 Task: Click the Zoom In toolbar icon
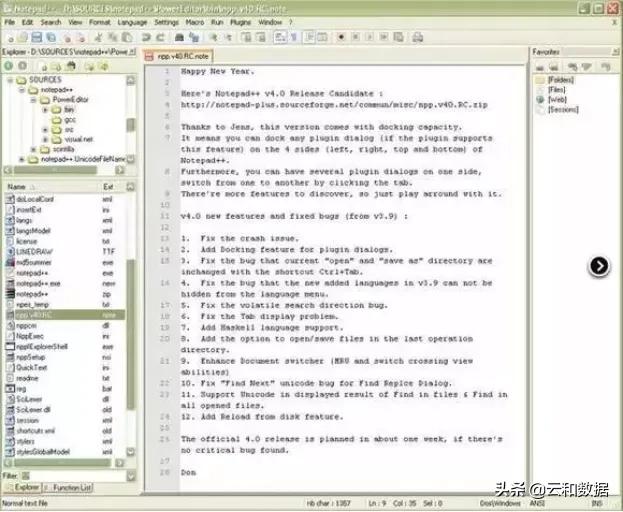213,38
